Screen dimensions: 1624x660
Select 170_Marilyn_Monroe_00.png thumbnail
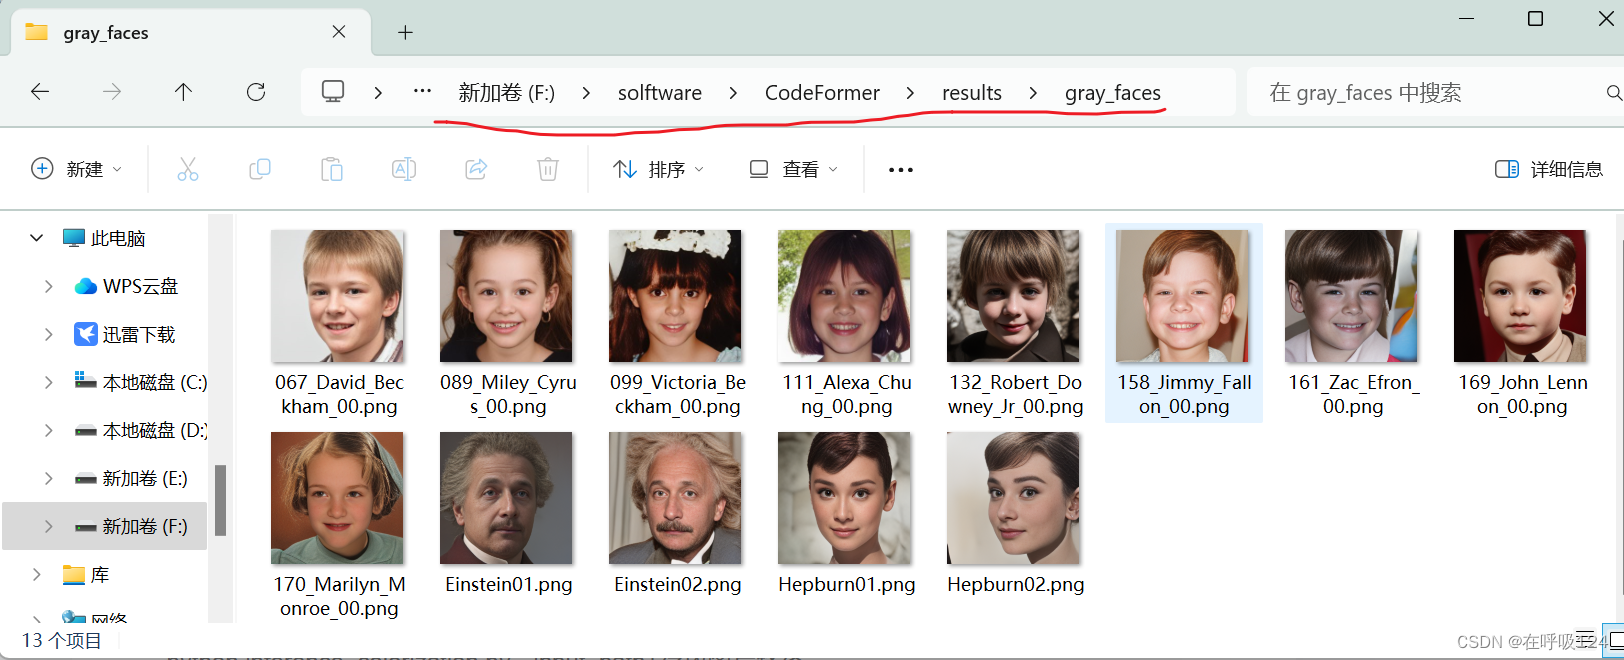tap(337, 498)
